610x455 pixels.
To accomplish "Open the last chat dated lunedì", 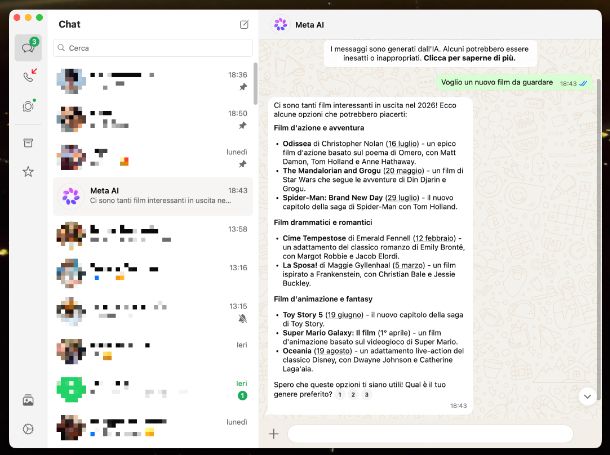I will click(x=153, y=428).
